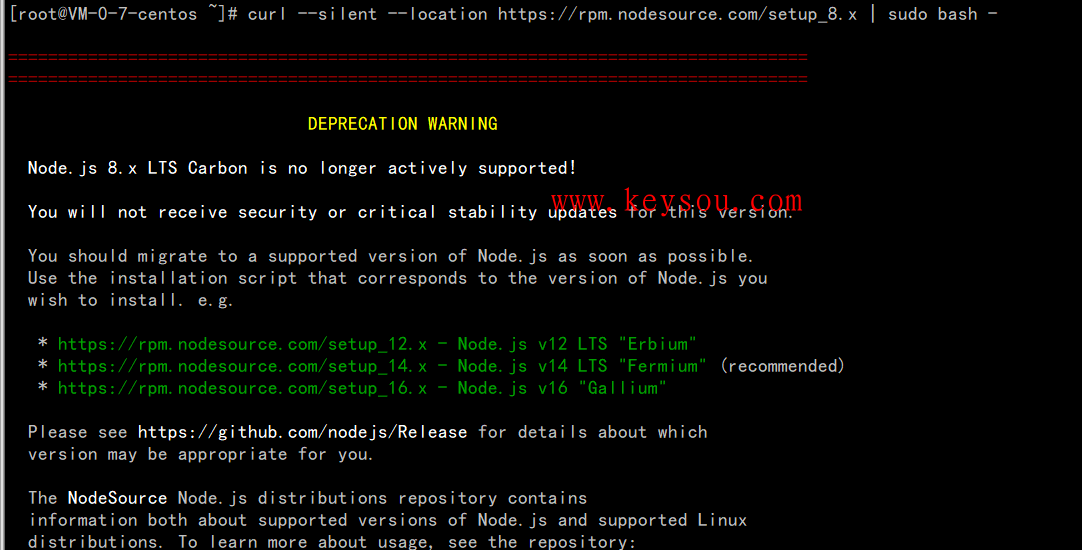1082x550 pixels.
Task: Click the lower red separator line
Action: coord(407,78)
